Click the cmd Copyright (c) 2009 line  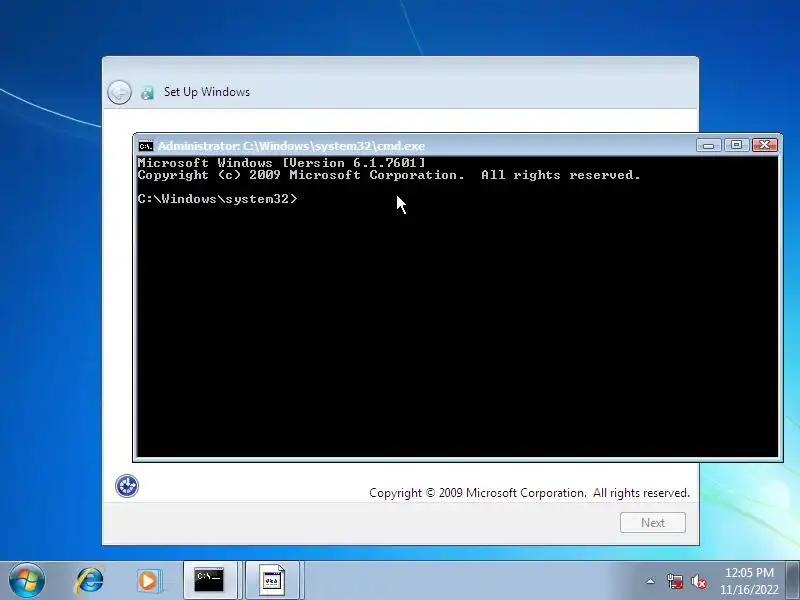click(389, 175)
